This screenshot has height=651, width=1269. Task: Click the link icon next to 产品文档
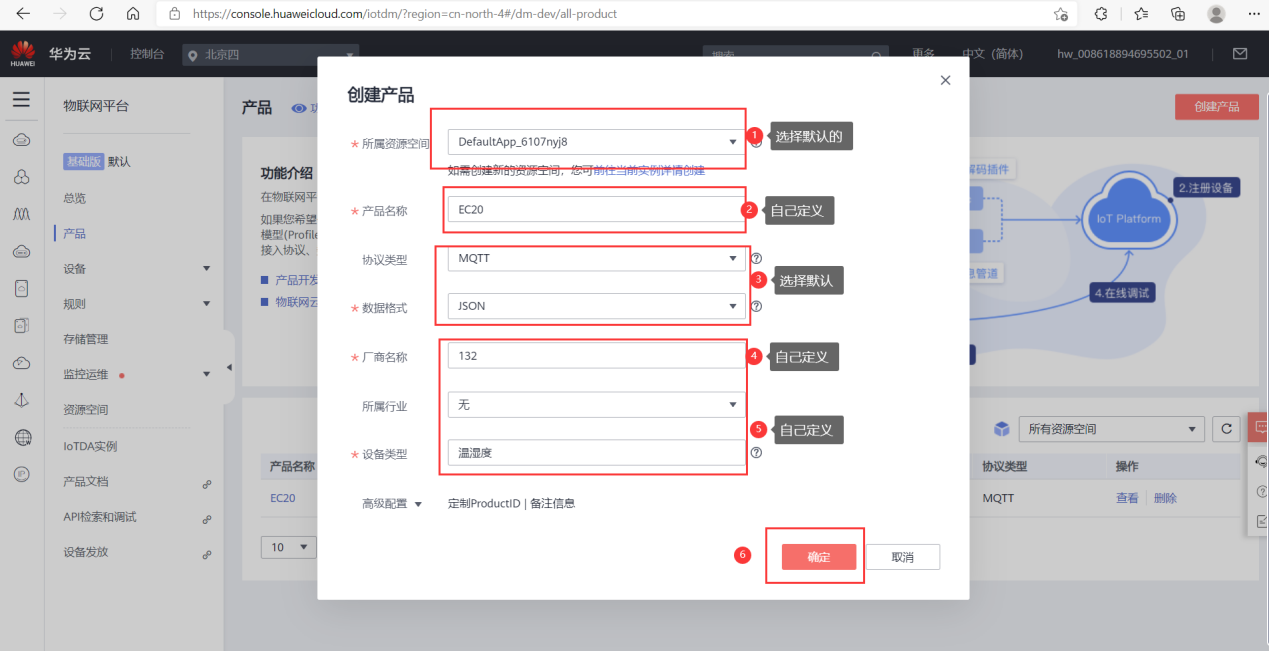point(207,483)
